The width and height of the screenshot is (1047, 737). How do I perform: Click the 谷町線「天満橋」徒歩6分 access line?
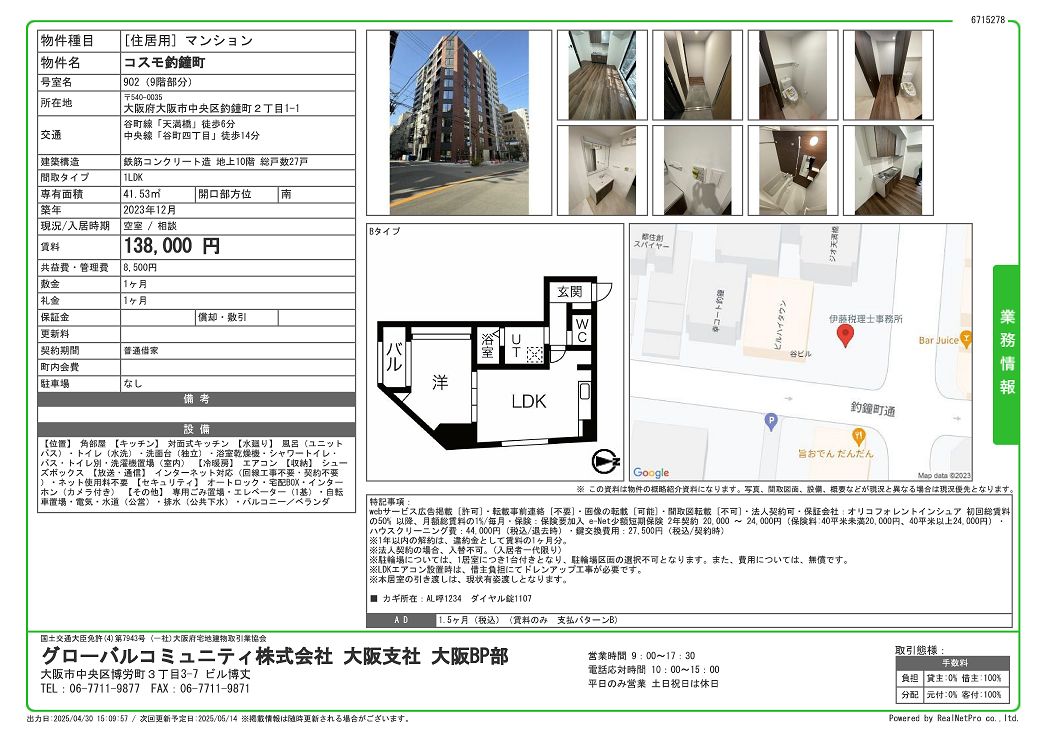tap(180, 124)
